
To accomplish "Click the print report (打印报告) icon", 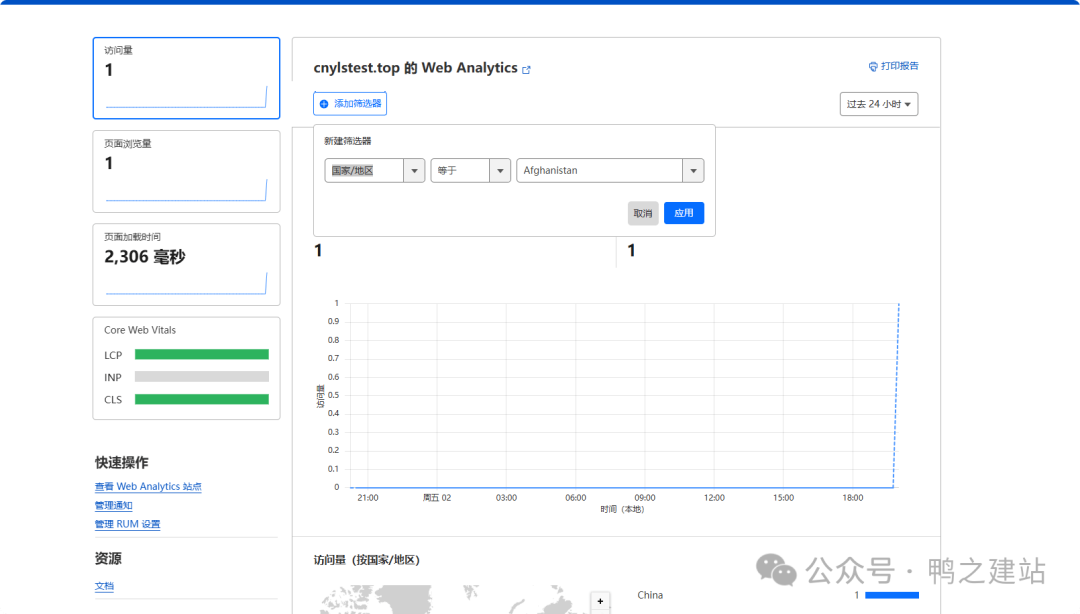I will tap(872, 67).
